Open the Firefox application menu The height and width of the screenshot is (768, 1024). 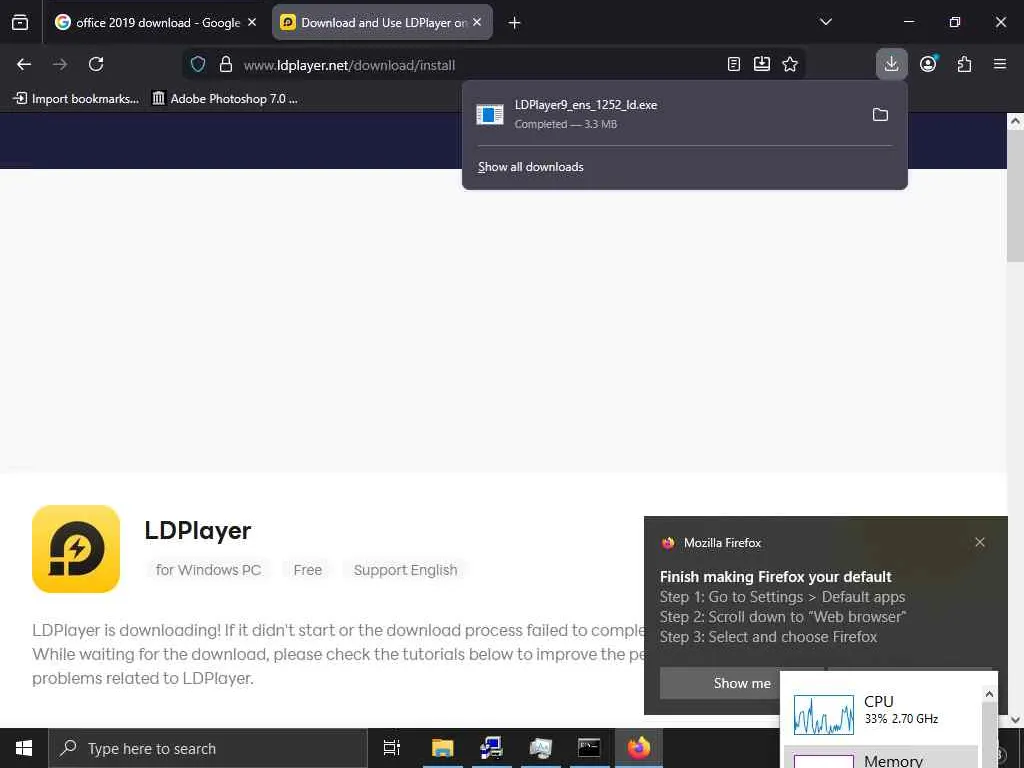pos(1000,64)
